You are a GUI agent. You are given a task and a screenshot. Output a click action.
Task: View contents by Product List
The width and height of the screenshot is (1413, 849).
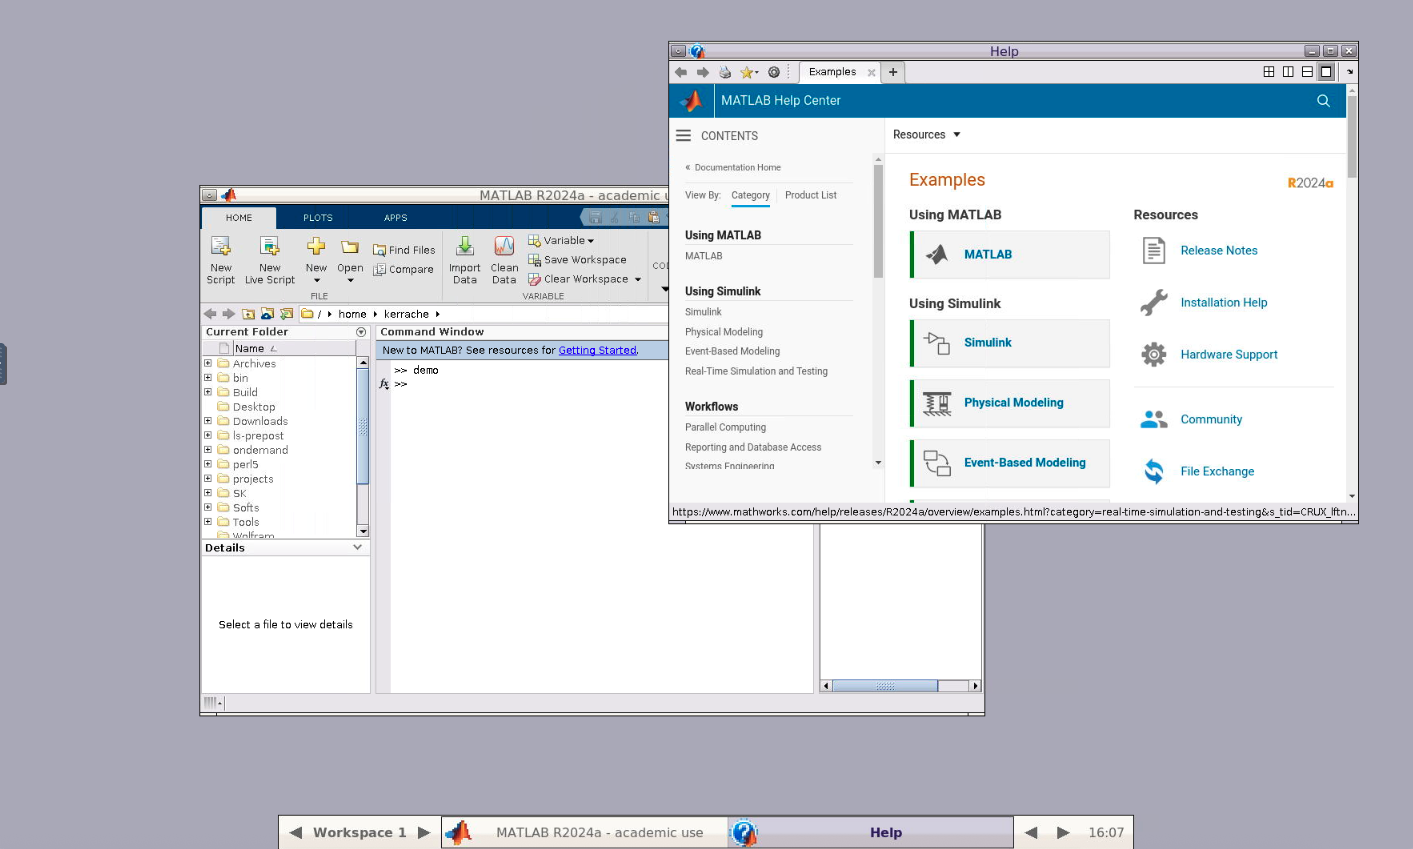pyautogui.click(x=811, y=195)
